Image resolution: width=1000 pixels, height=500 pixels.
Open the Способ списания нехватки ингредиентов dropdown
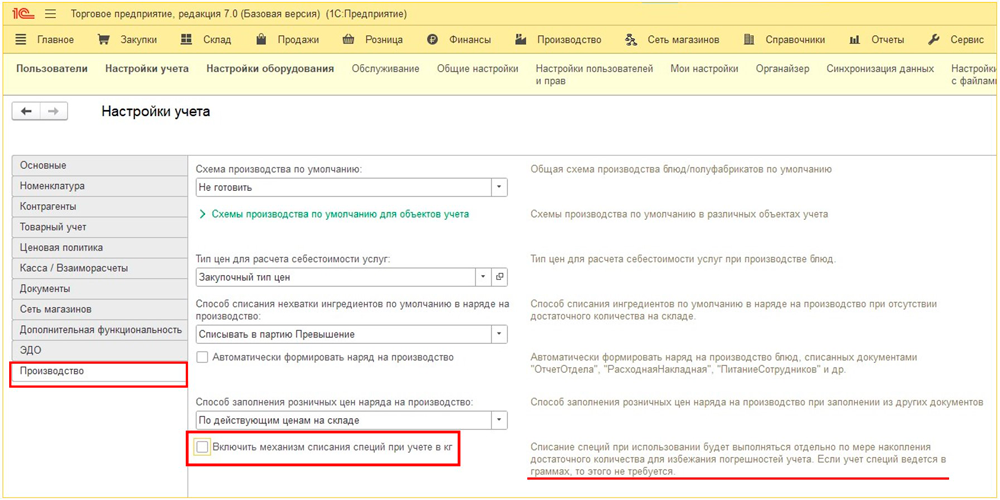[499, 334]
